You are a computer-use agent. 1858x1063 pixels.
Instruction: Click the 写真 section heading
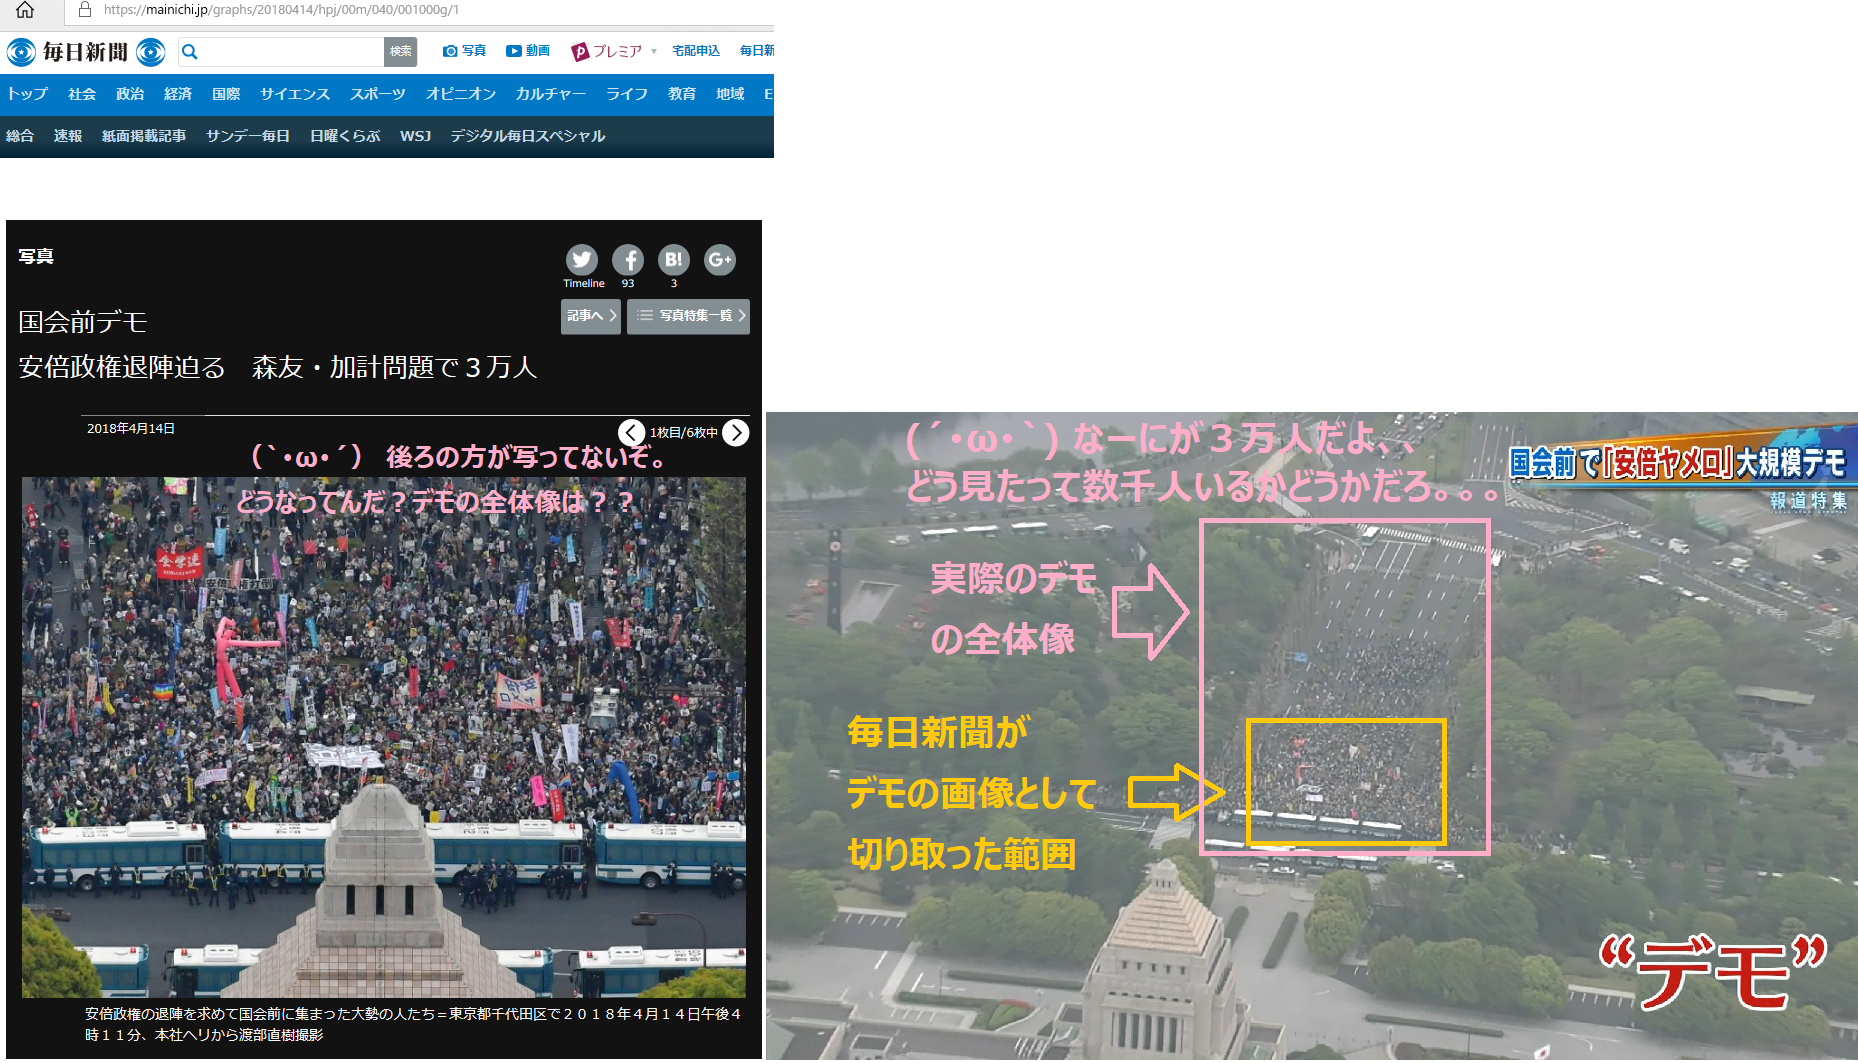(x=36, y=257)
